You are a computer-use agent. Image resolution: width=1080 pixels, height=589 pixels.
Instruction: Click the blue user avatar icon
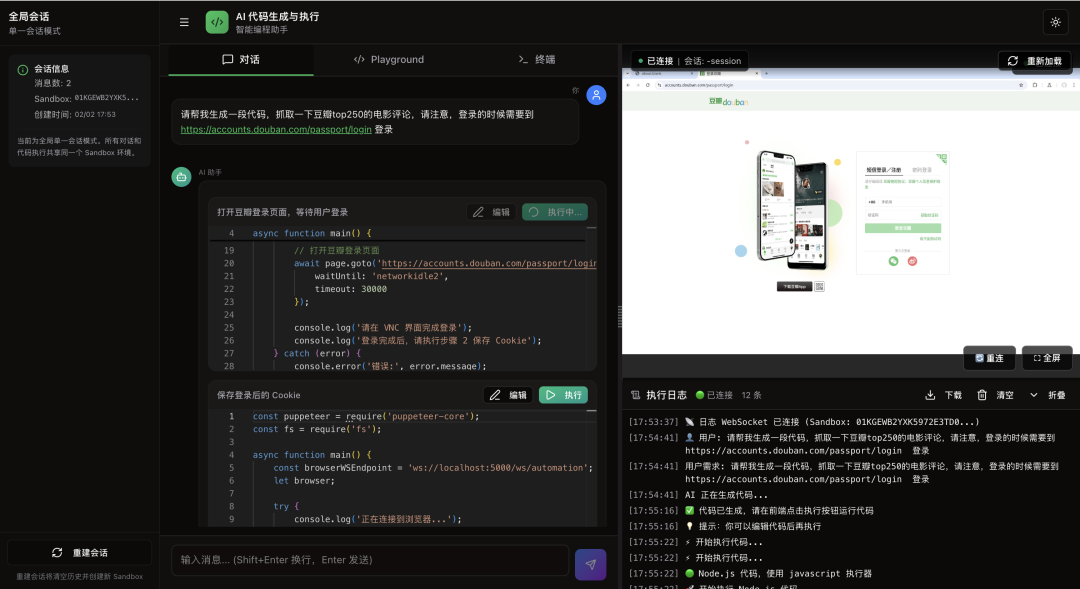point(598,95)
